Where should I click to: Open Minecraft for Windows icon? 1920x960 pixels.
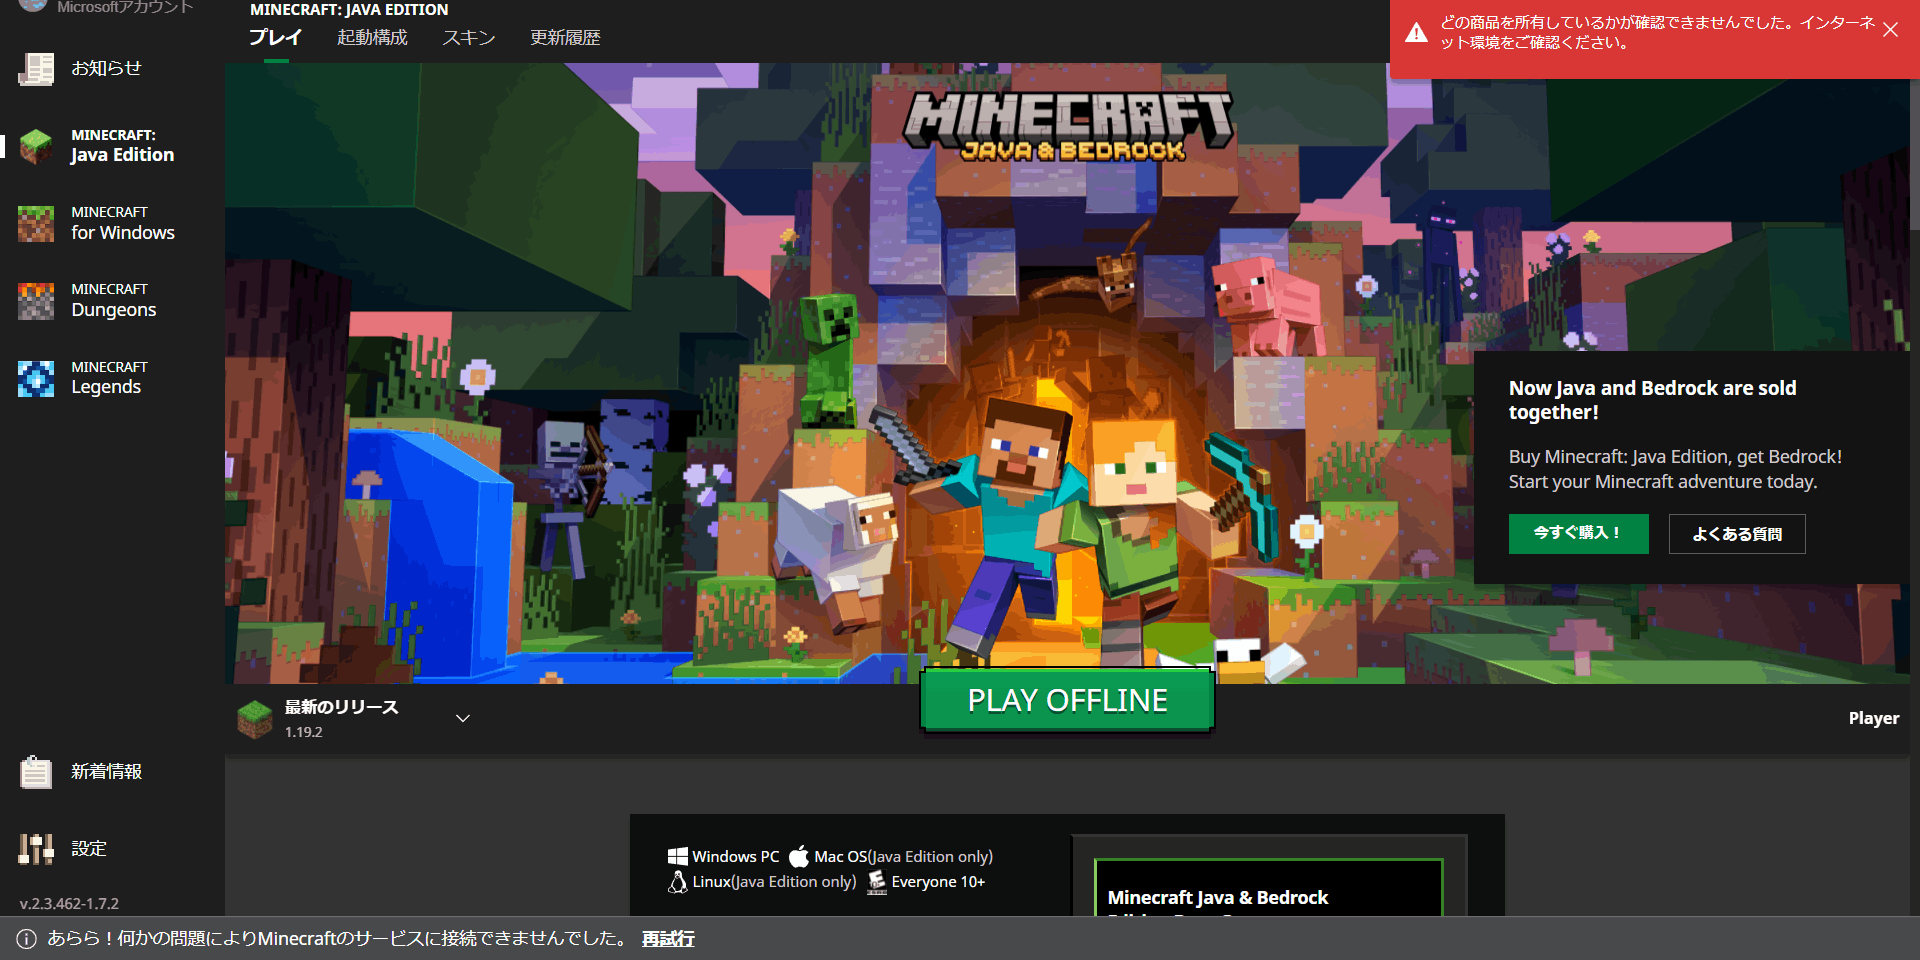click(36, 223)
